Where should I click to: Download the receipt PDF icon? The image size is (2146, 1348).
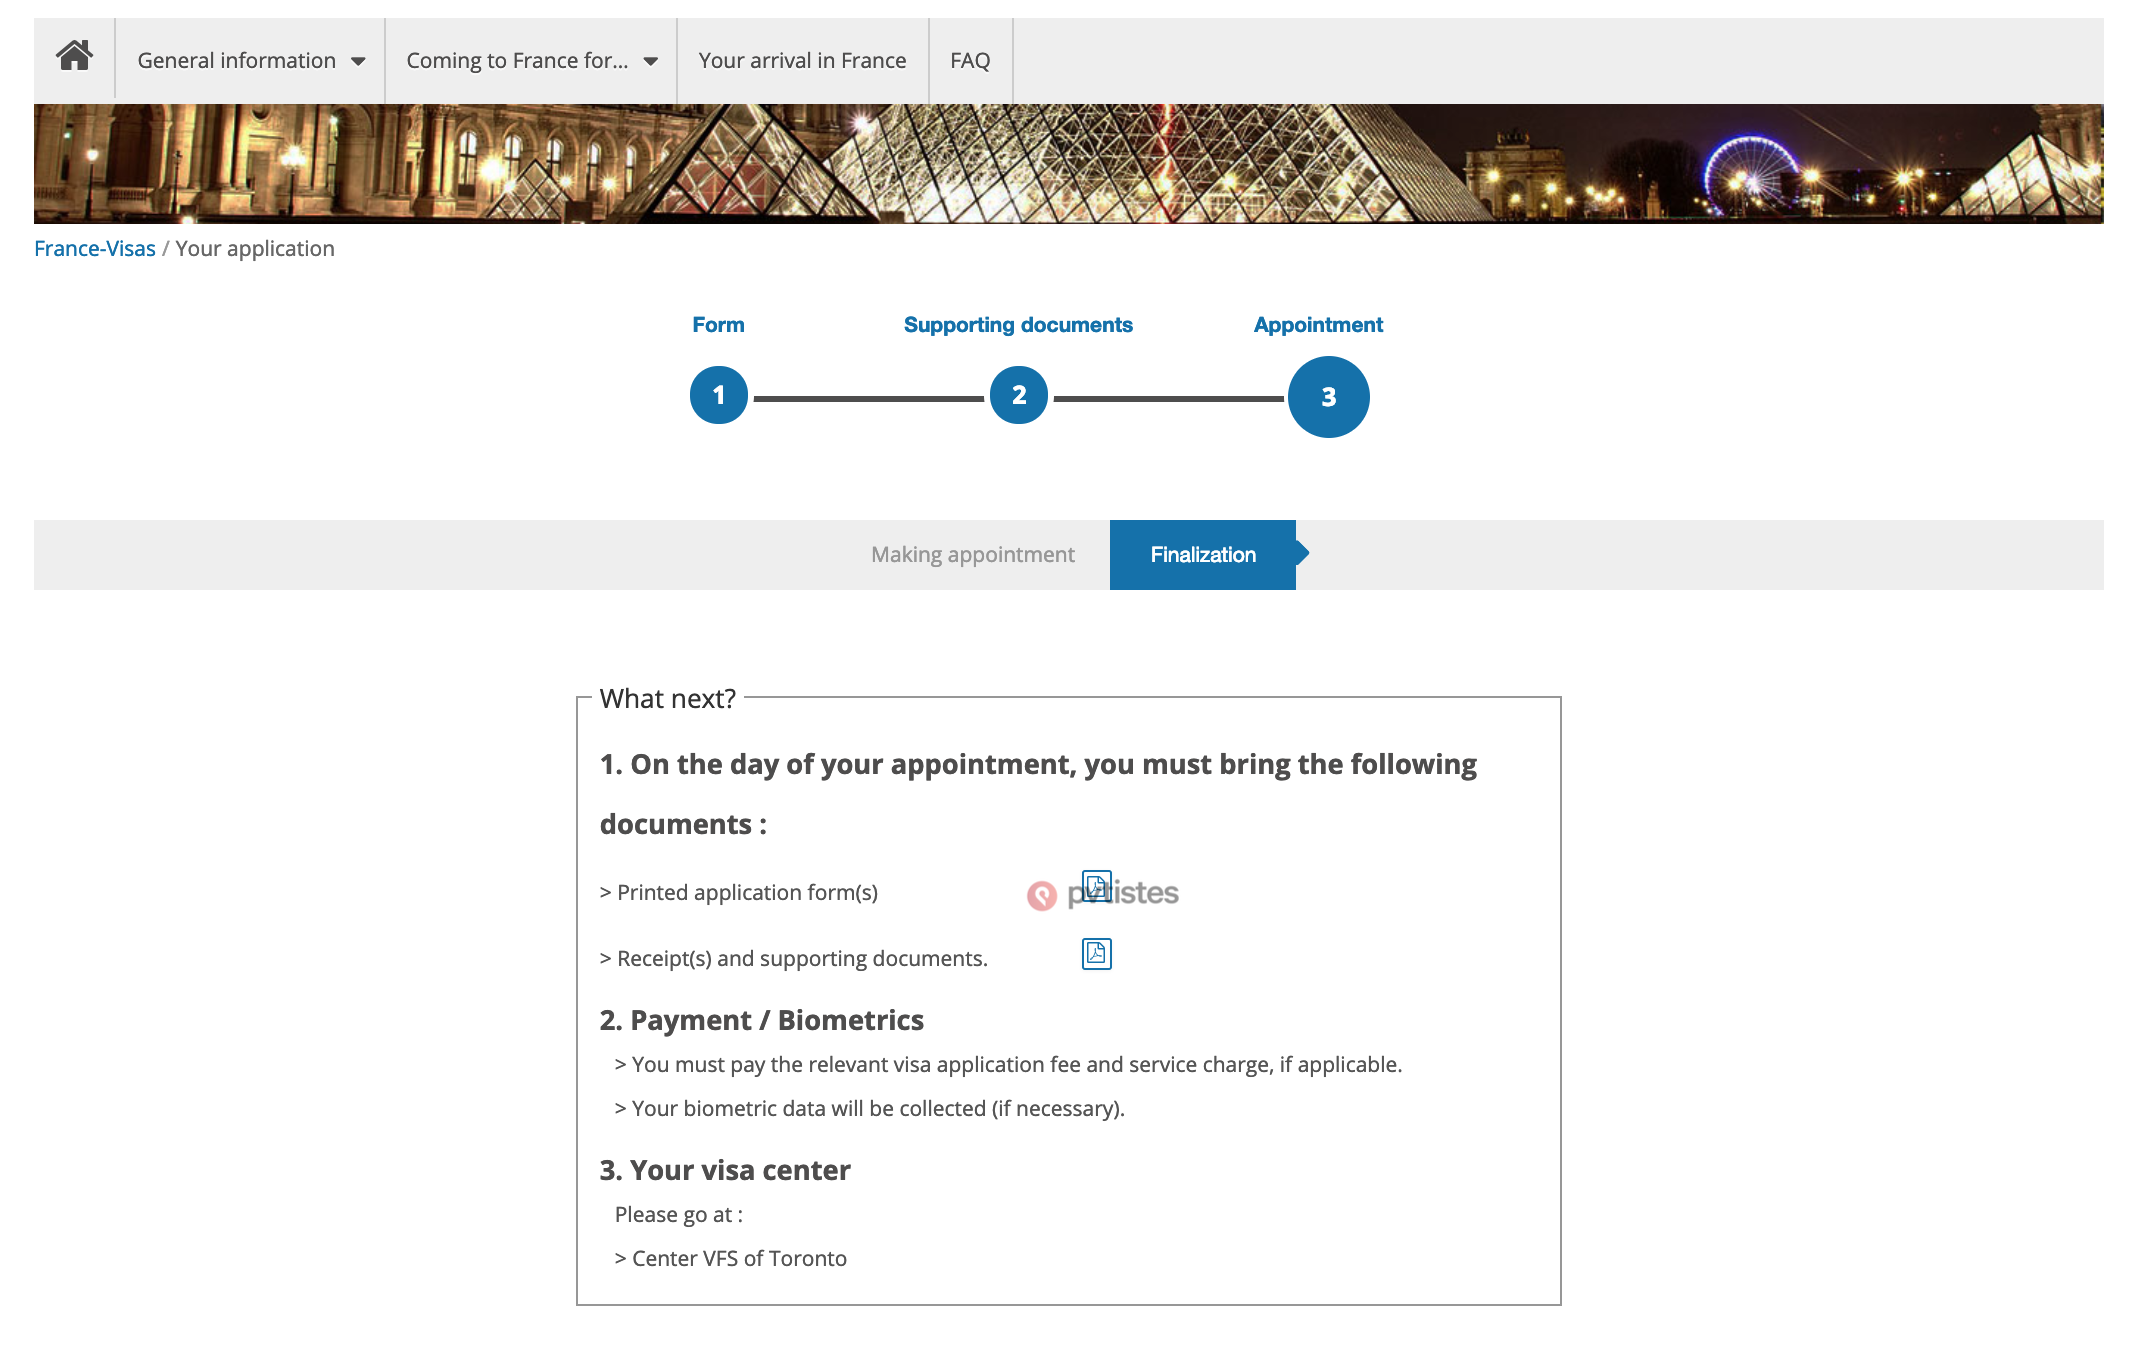tap(1096, 954)
